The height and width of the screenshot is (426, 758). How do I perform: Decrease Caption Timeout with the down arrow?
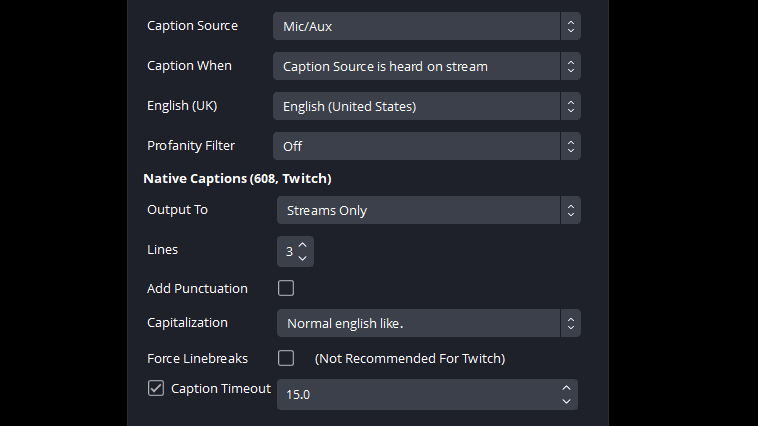point(566,401)
